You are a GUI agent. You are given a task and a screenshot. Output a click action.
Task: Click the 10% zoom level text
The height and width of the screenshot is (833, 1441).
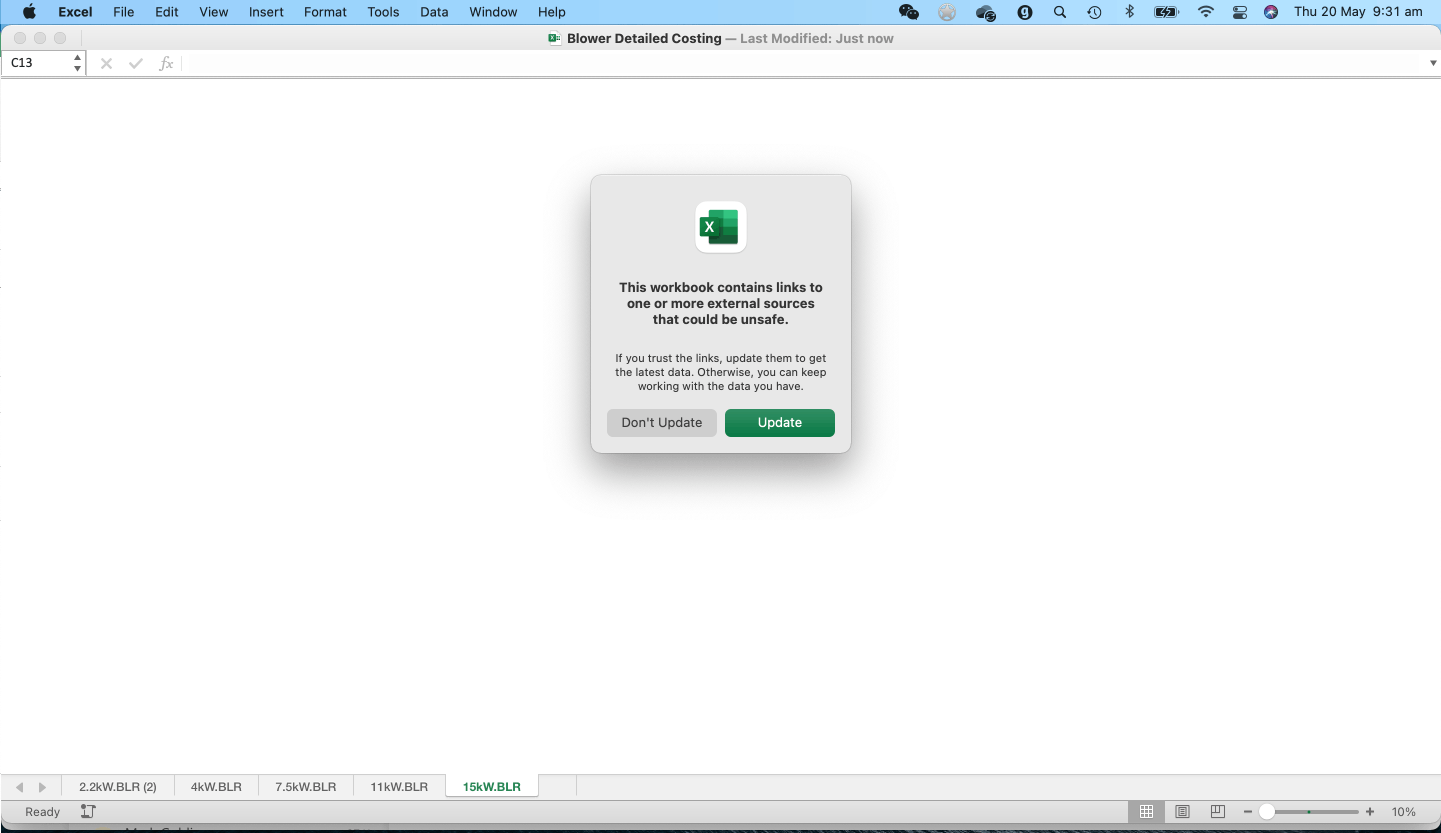coord(1404,812)
